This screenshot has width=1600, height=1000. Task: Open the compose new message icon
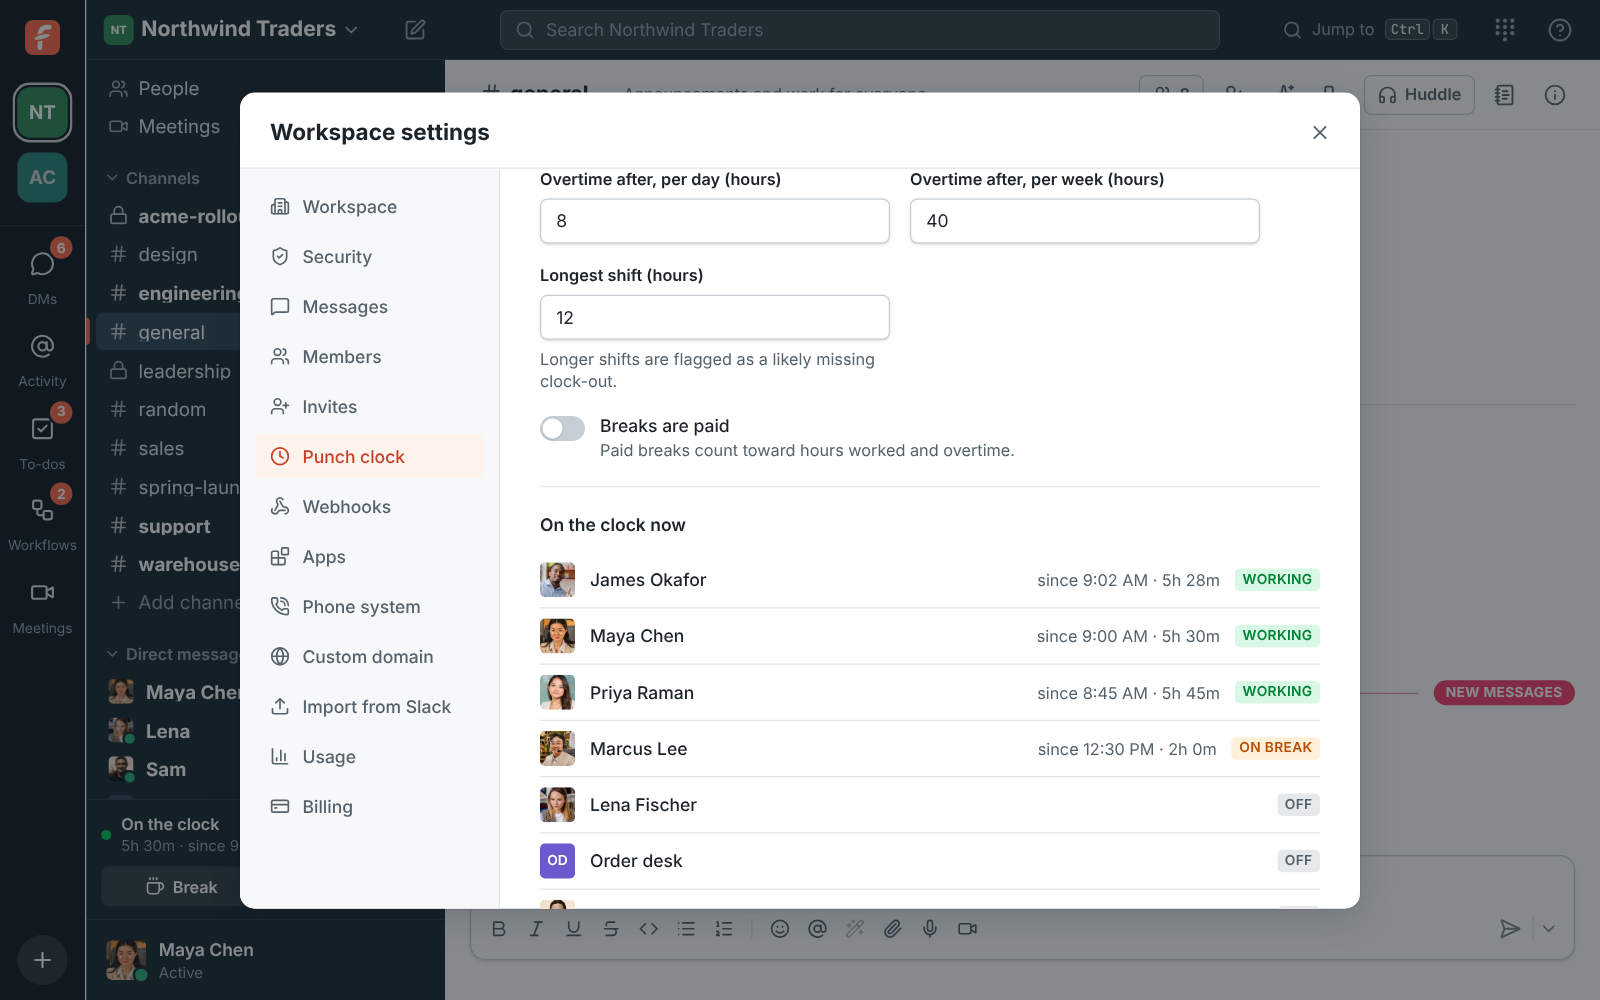click(415, 30)
